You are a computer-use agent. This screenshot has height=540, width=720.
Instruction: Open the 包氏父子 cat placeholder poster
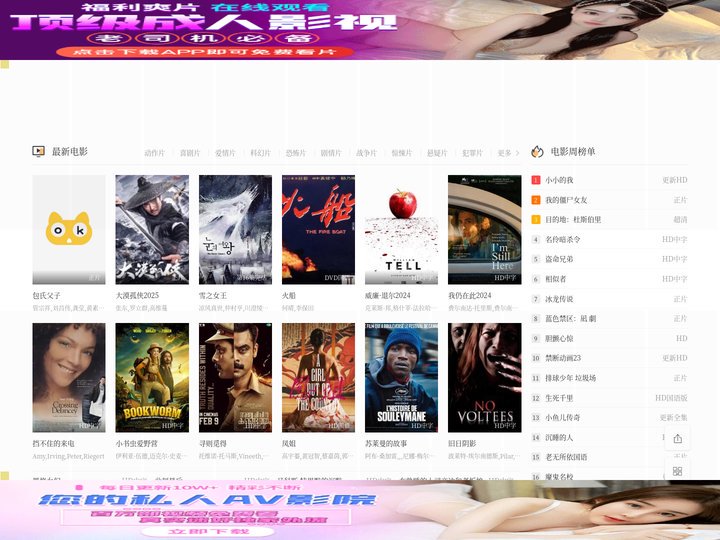(x=69, y=230)
